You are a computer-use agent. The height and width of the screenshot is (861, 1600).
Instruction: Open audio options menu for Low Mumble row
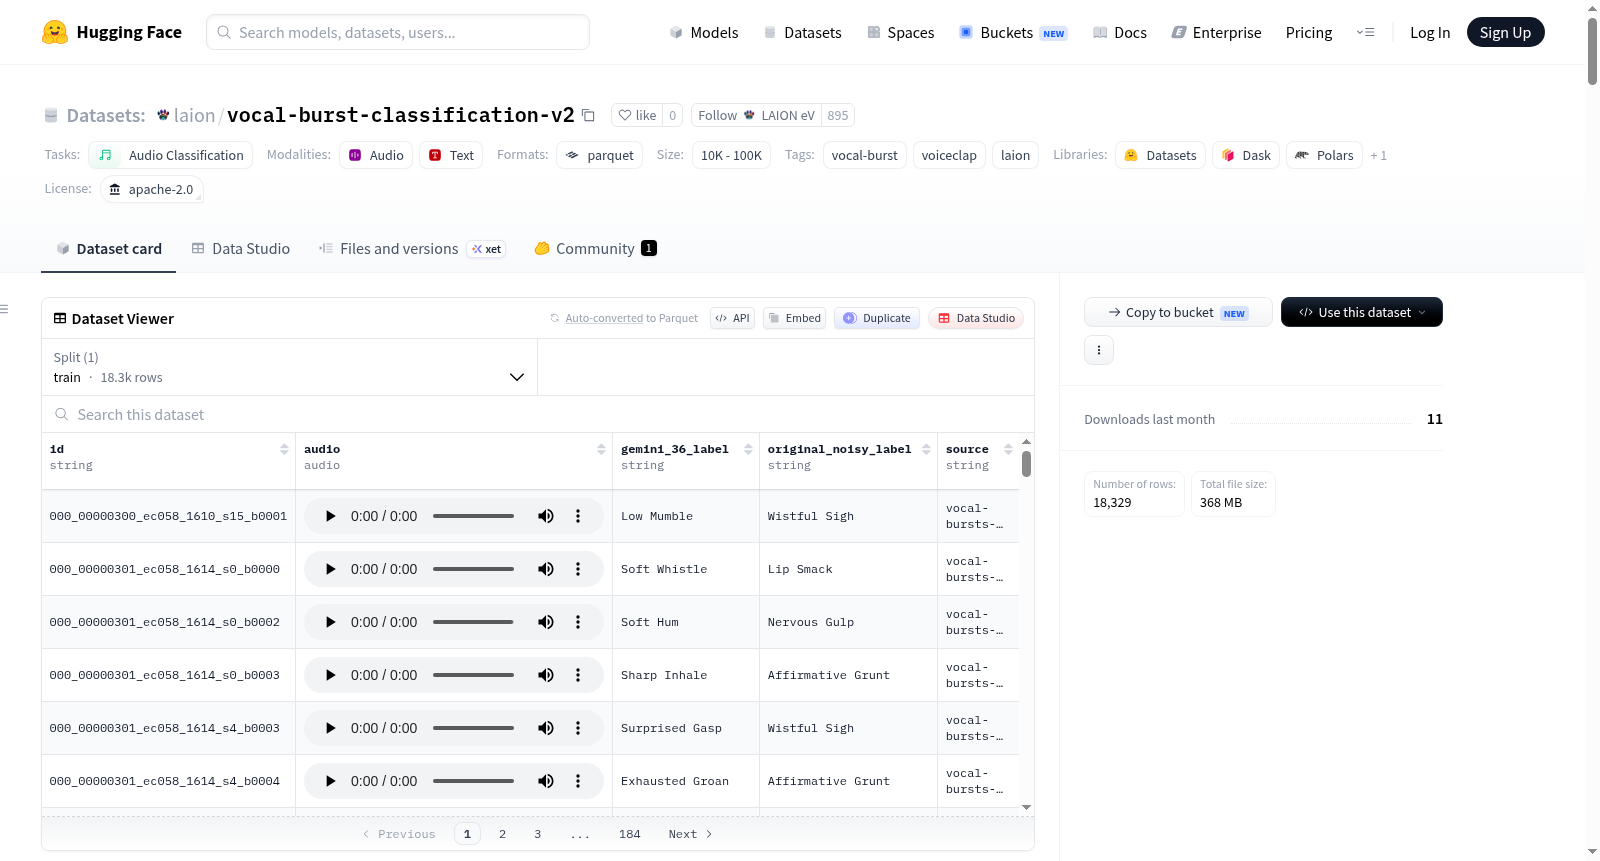click(x=578, y=516)
